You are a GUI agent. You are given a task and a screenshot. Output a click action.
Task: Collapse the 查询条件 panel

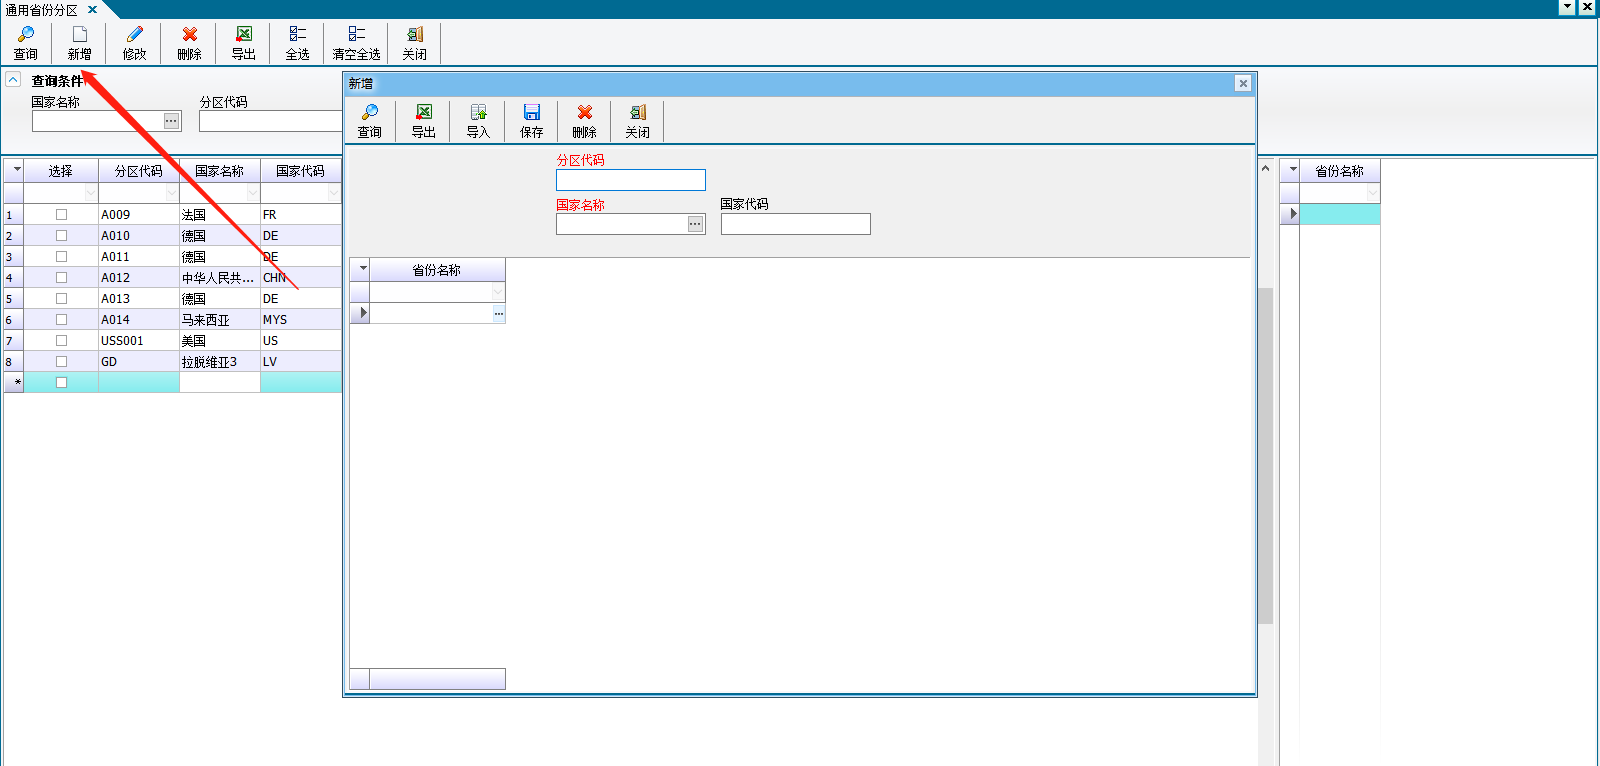(13, 79)
